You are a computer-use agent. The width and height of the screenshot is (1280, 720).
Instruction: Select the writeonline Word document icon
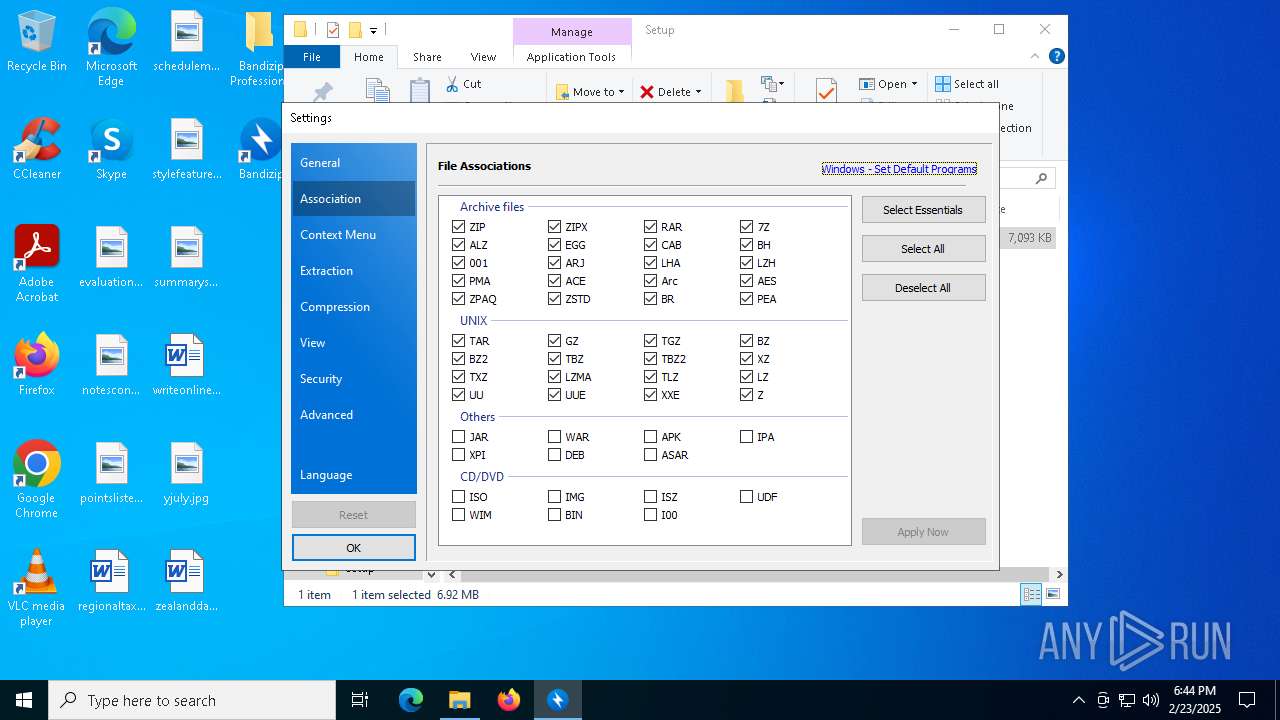pos(186,365)
